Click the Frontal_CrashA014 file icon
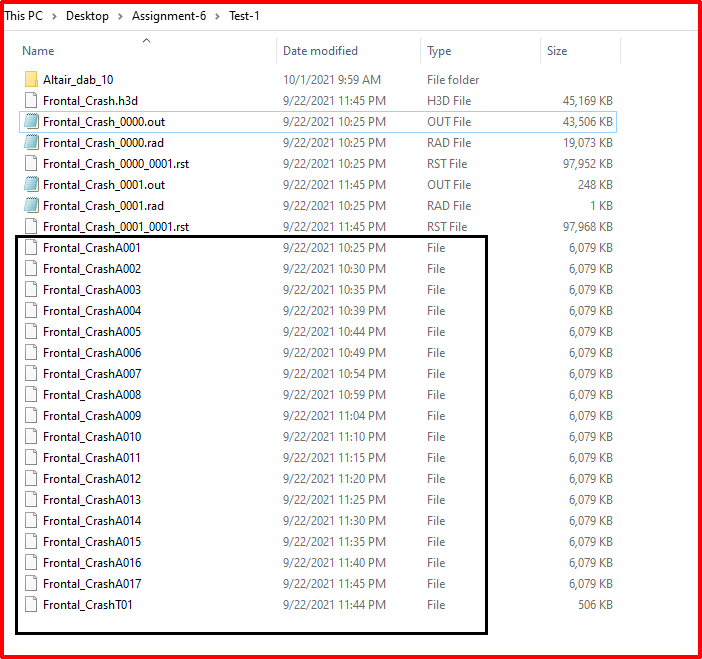 (31, 521)
